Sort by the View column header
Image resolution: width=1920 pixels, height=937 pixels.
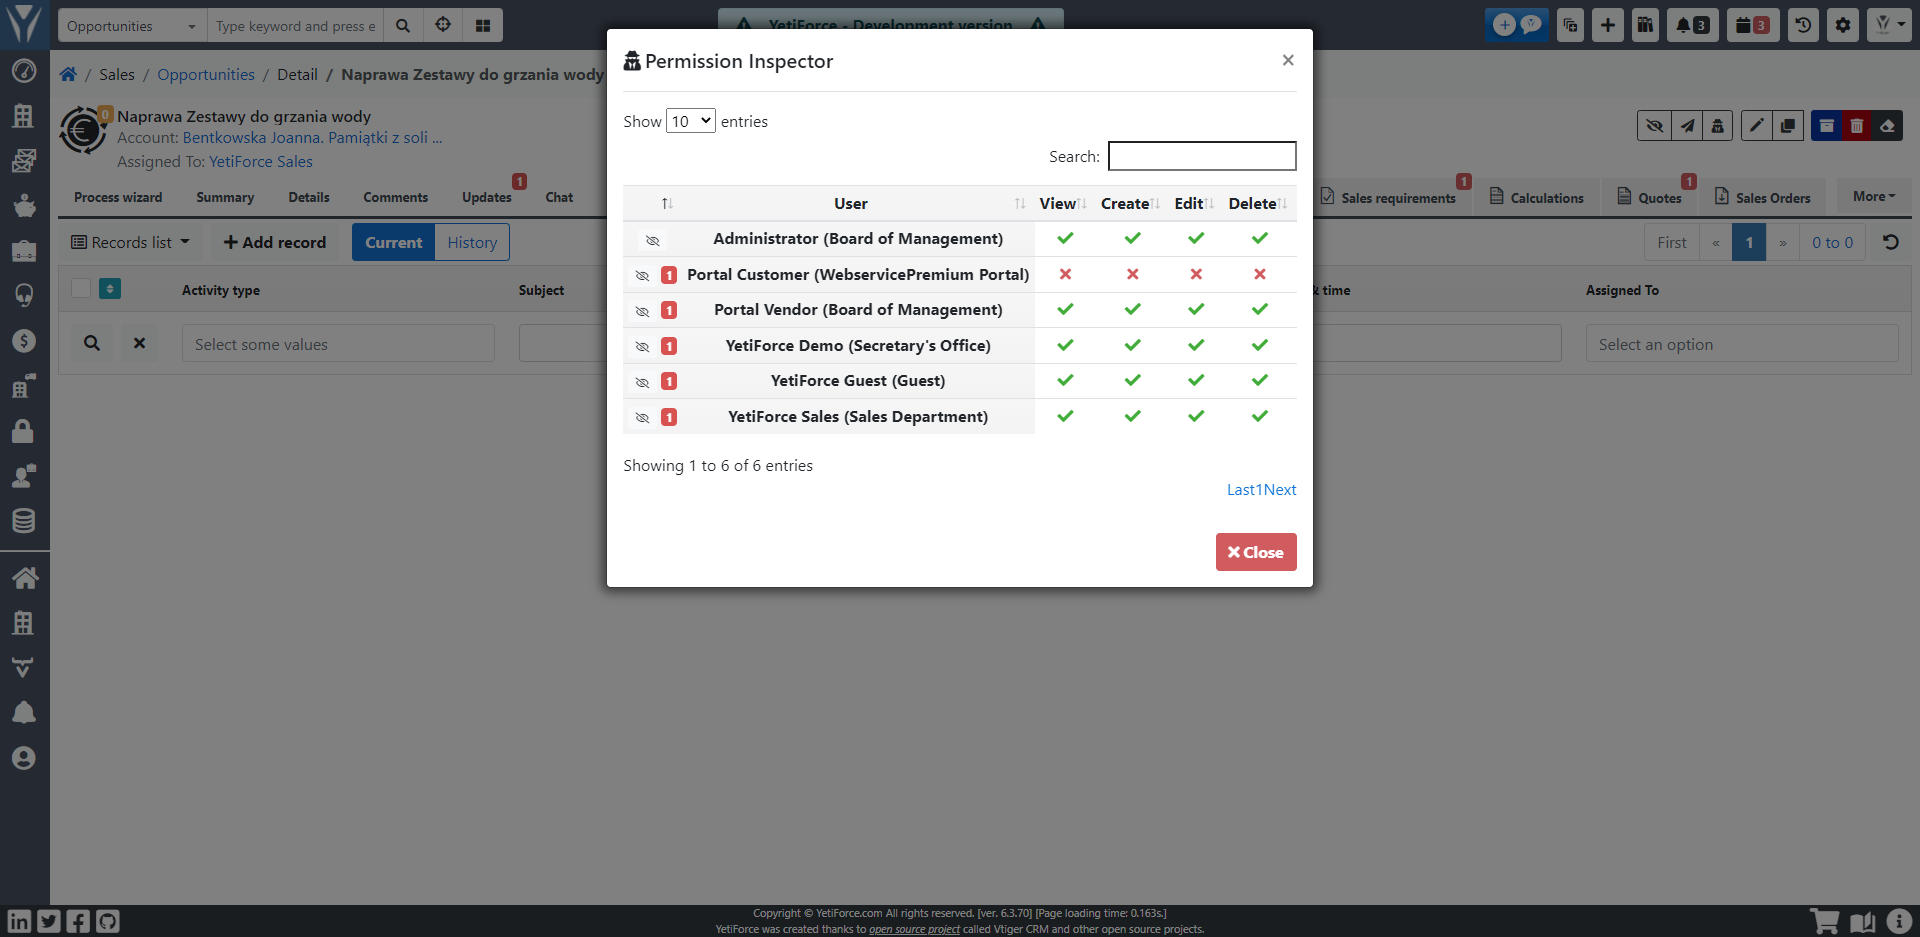(1063, 203)
